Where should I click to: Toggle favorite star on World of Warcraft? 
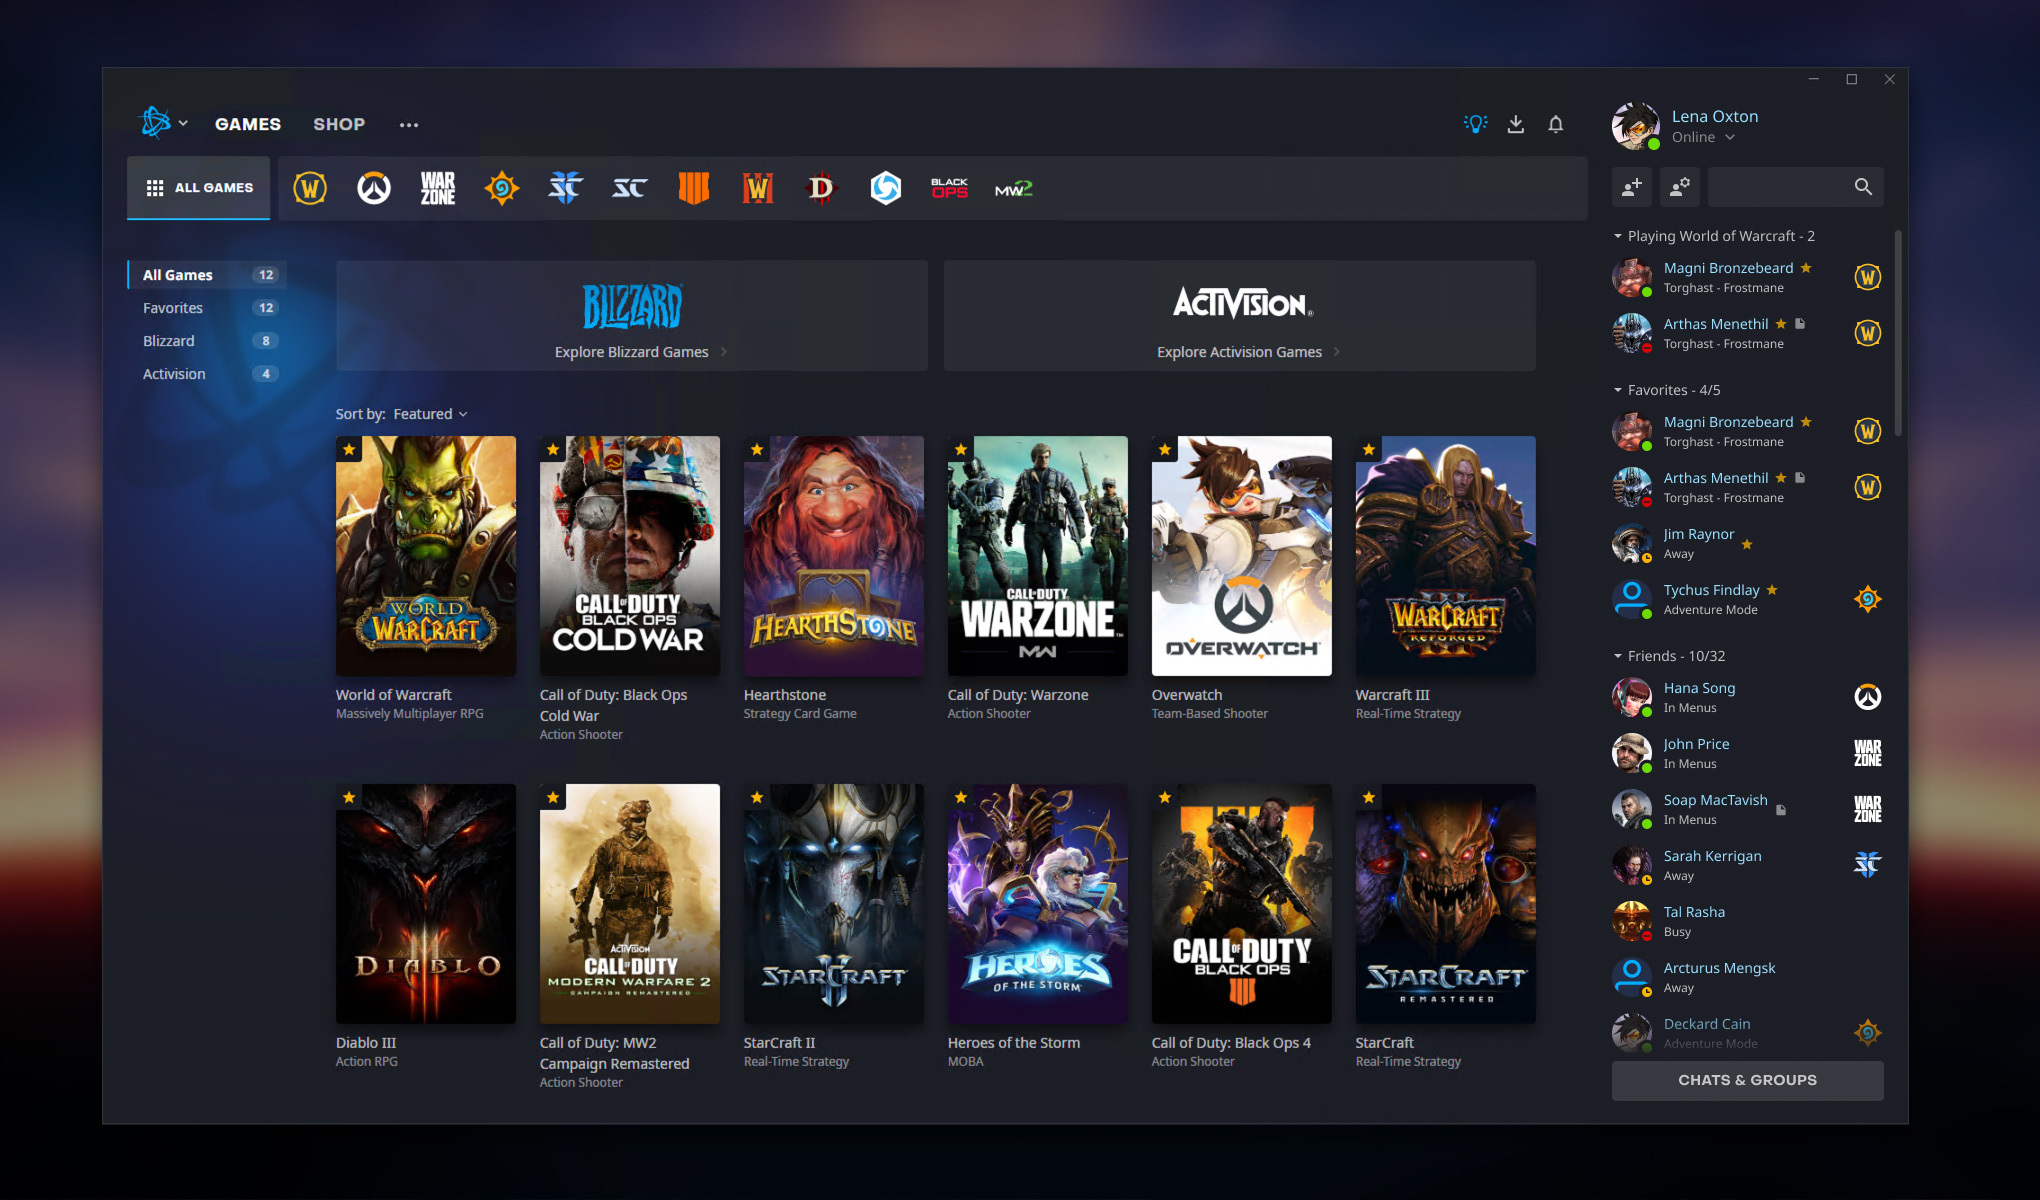click(349, 451)
